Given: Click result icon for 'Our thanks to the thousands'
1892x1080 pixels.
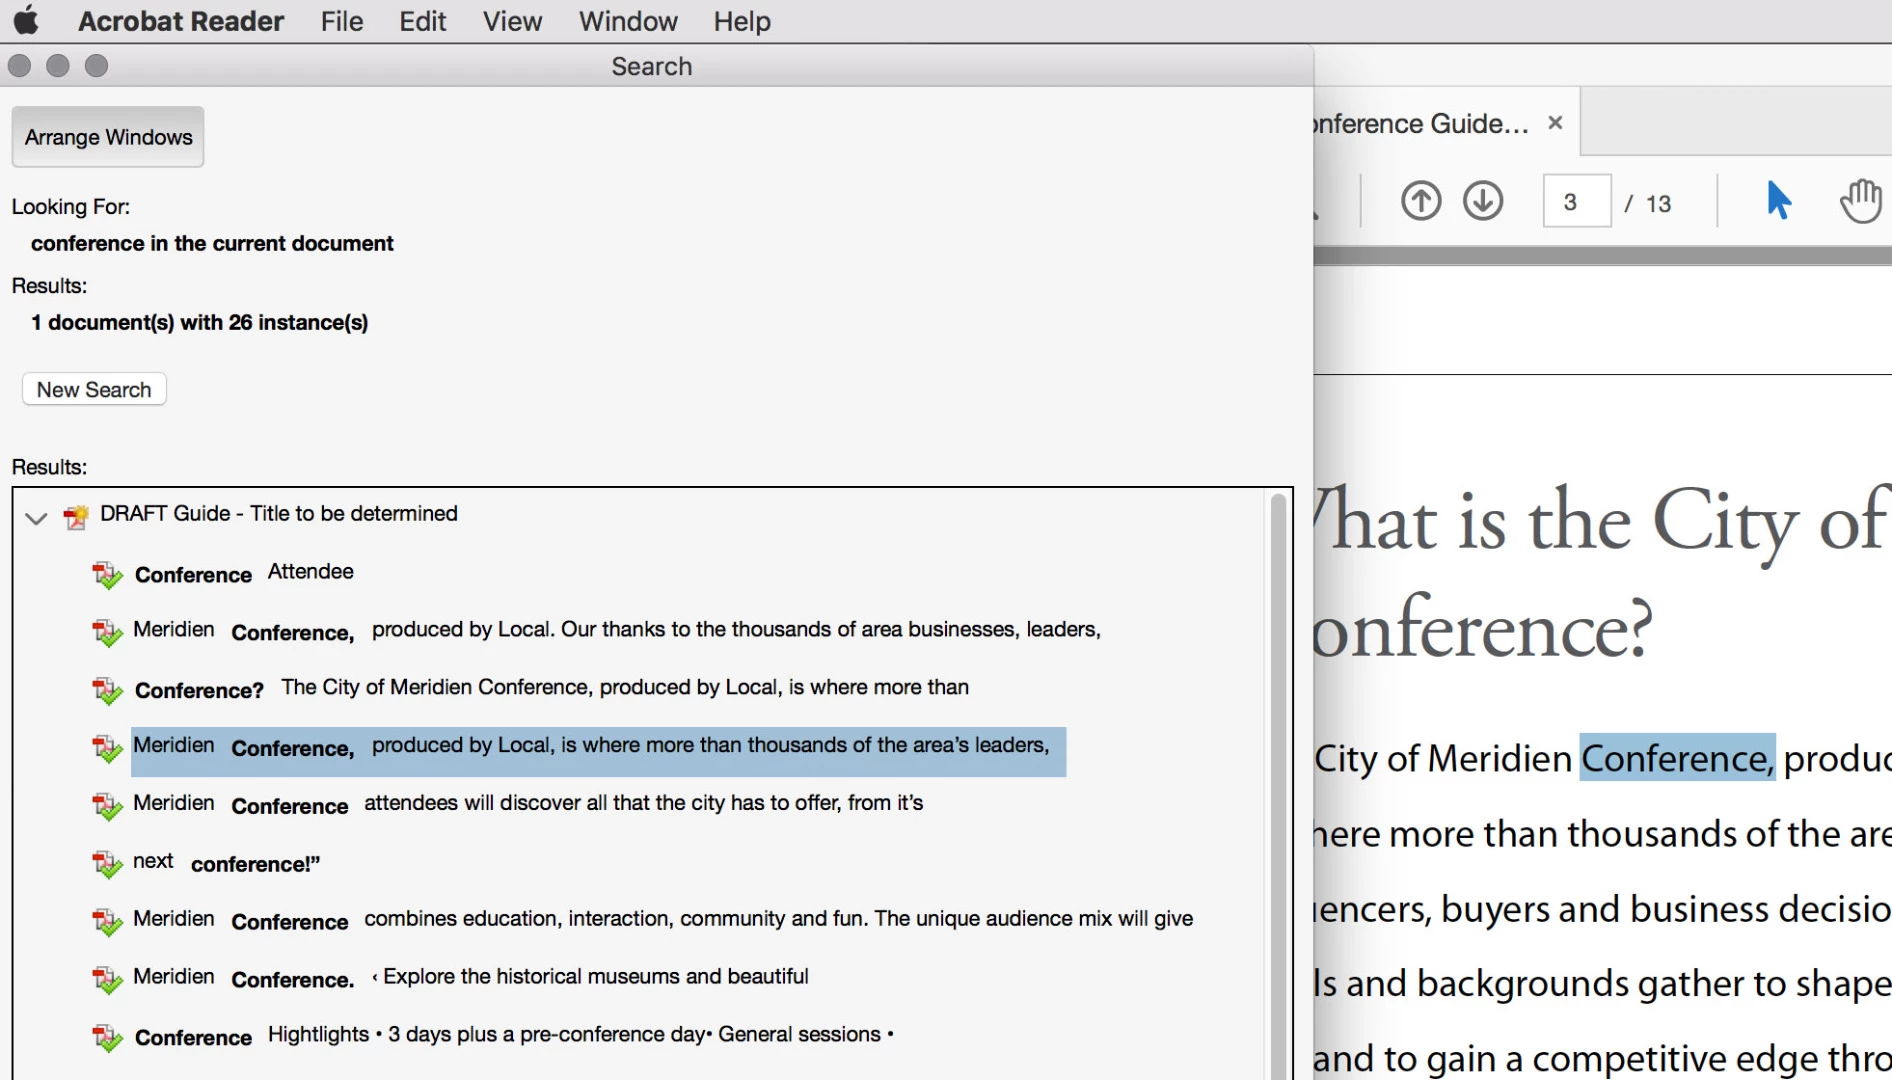Looking at the screenshot, I should 107,633.
